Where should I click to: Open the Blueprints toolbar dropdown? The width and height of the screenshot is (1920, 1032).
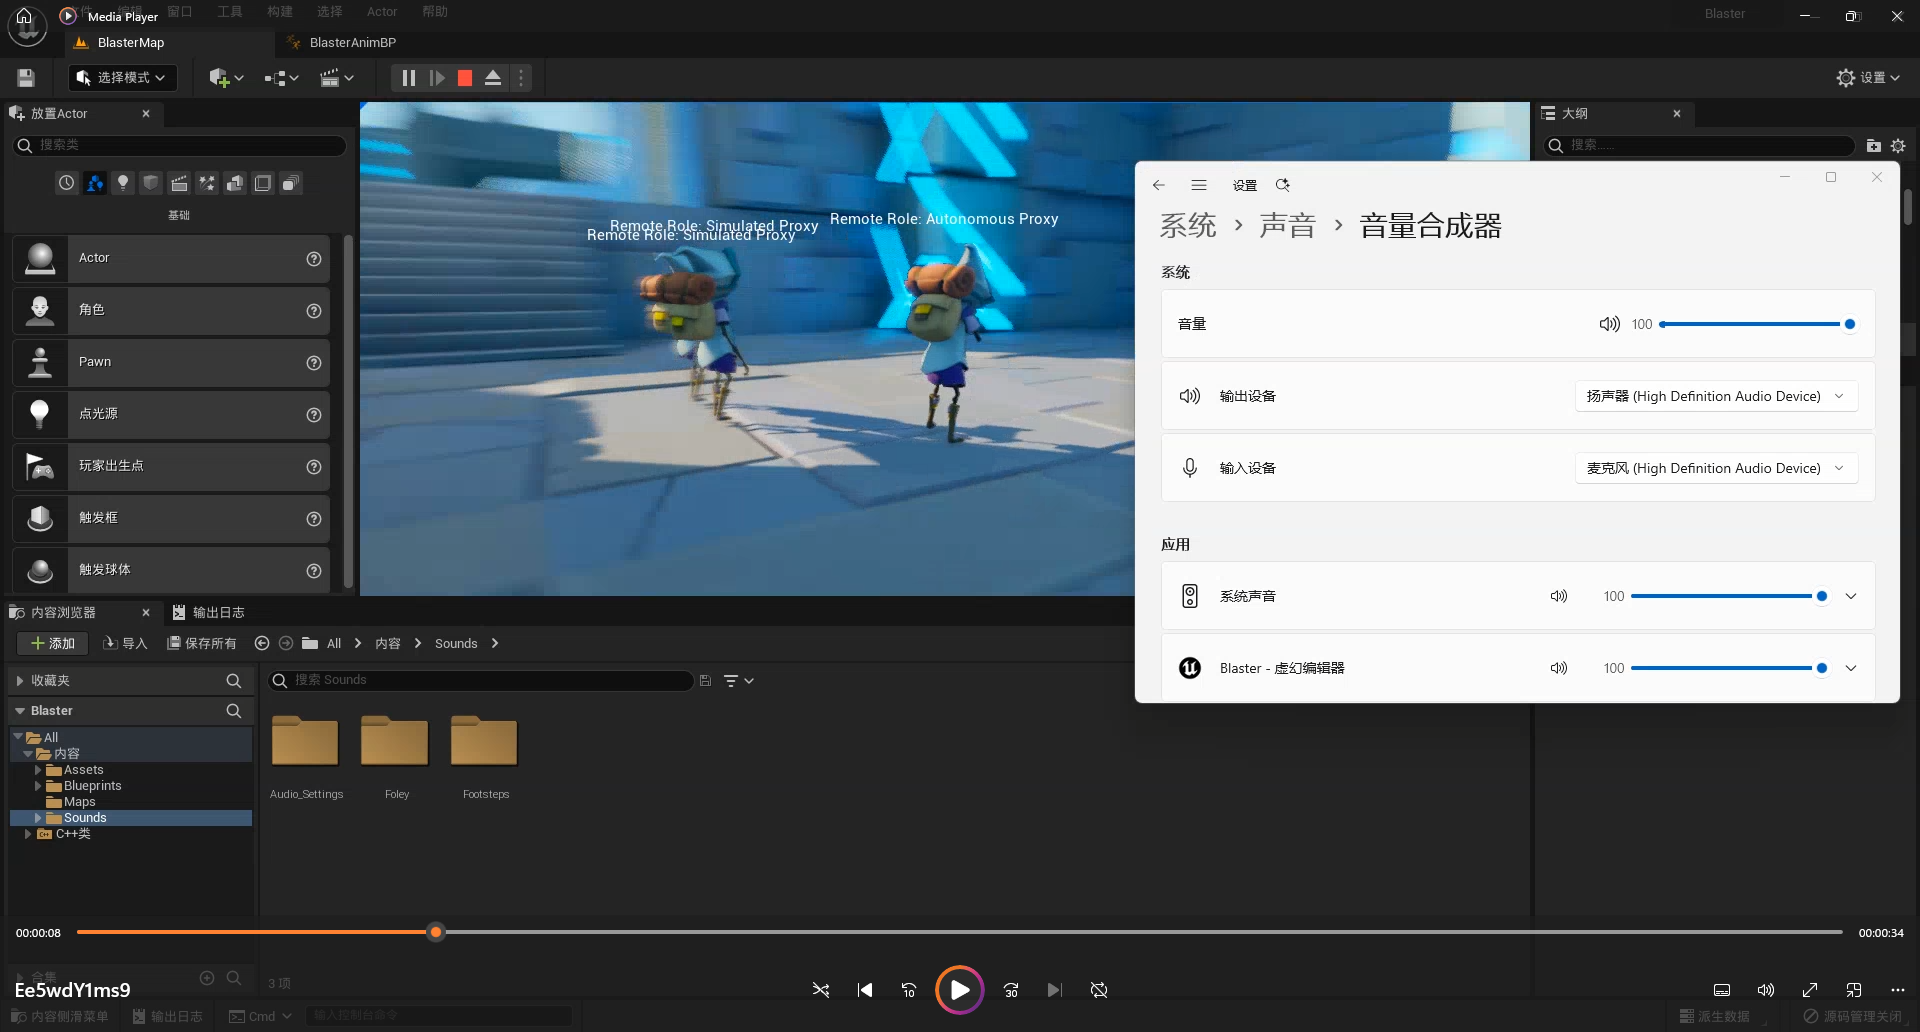pyautogui.click(x=282, y=78)
